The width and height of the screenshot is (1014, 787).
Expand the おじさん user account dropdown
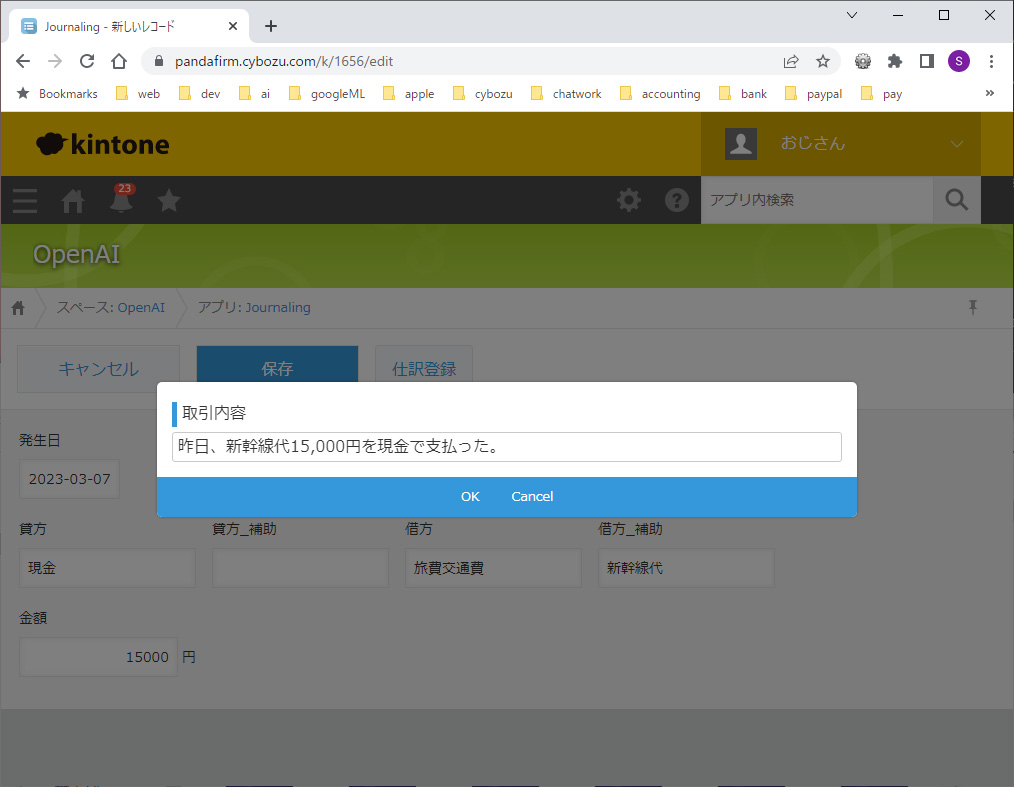(956, 144)
